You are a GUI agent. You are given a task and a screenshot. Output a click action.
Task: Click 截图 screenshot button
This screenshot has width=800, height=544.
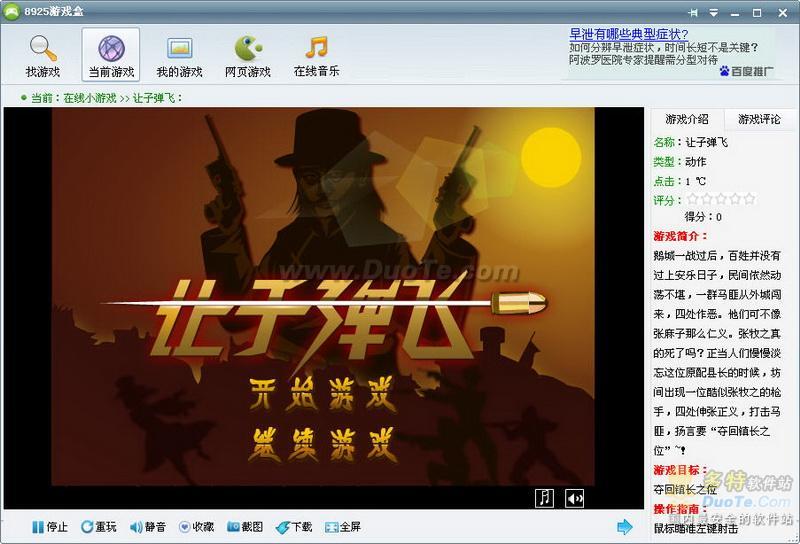click(x=245, y=527)
